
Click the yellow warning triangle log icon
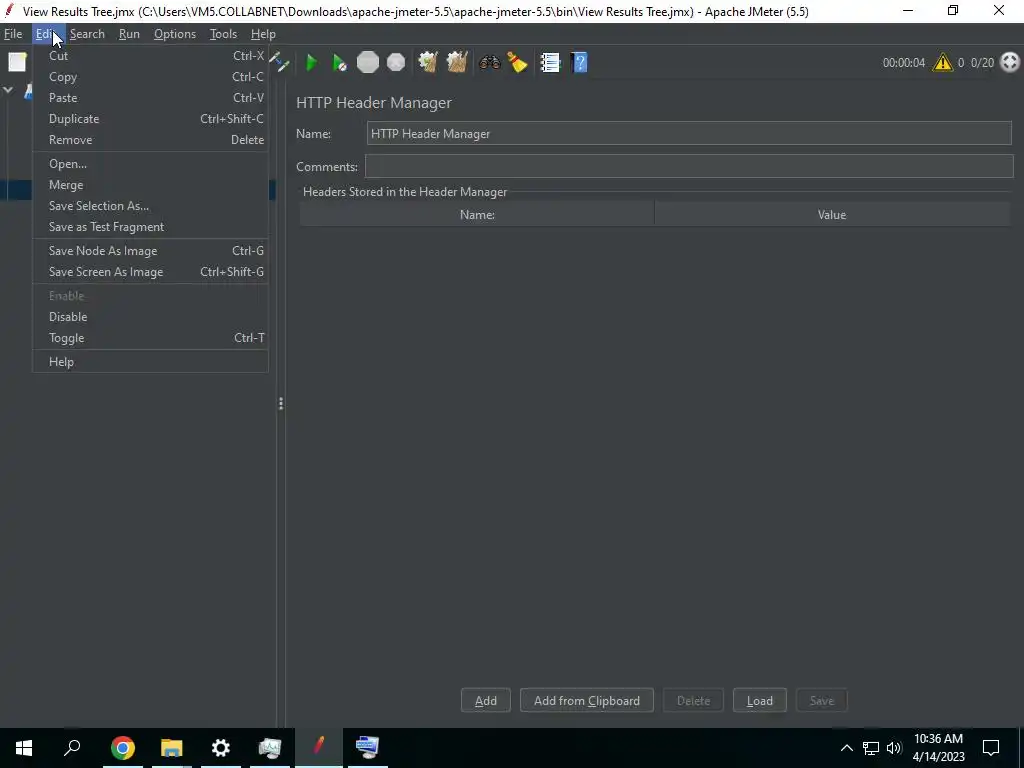[942, 63]
